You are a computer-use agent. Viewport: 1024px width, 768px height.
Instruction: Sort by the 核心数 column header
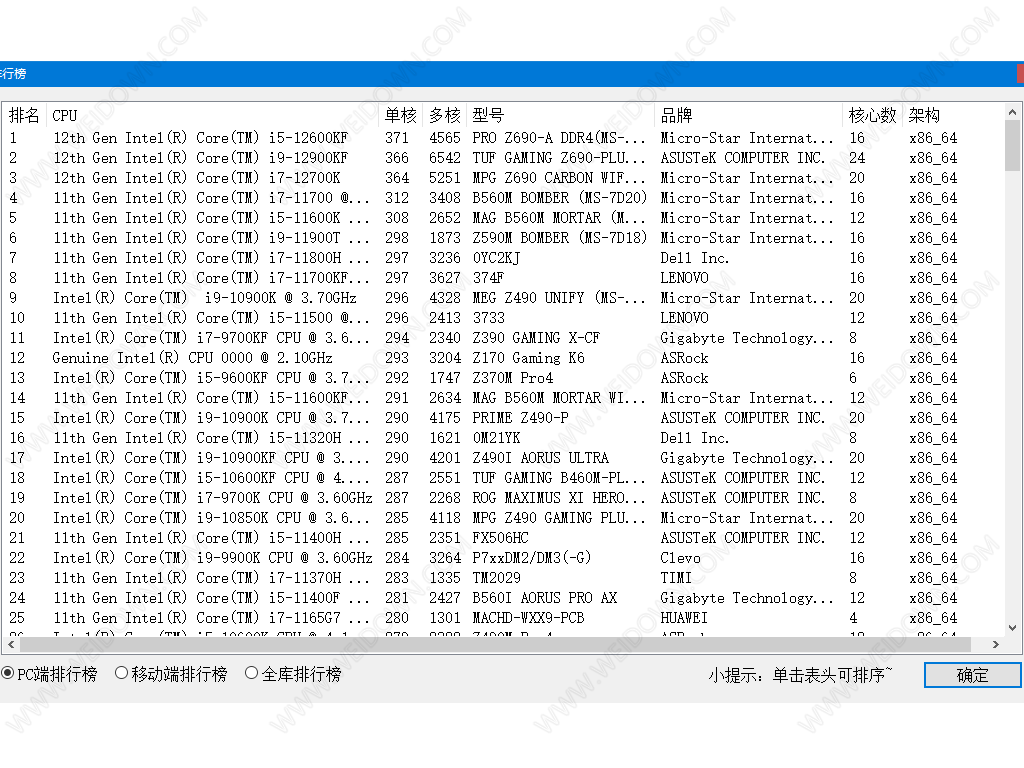coord(872,115)
